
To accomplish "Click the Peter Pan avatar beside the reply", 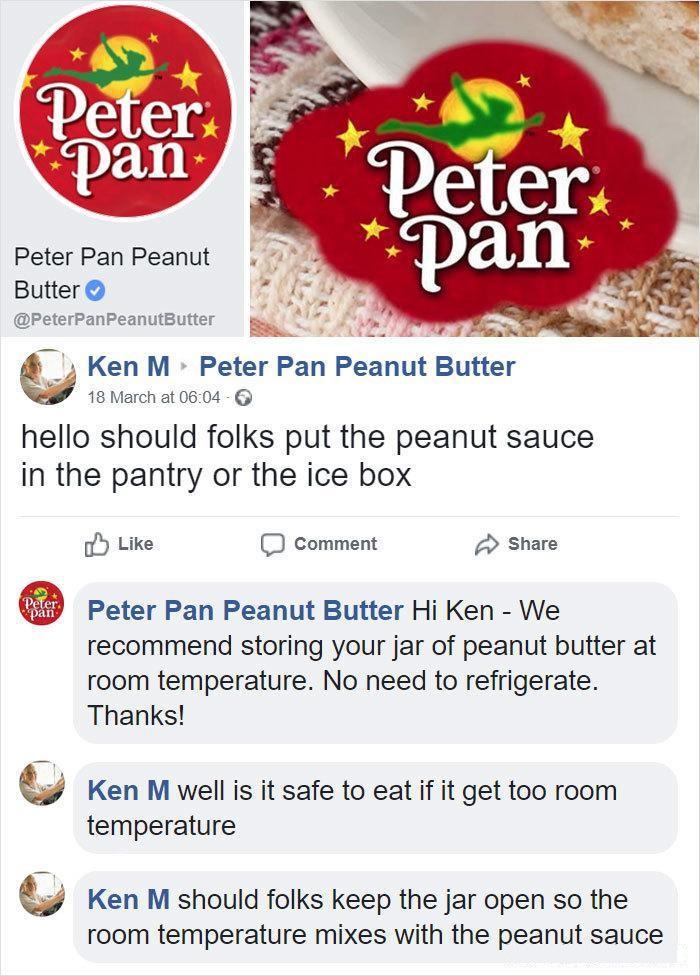I will point(41,603).
